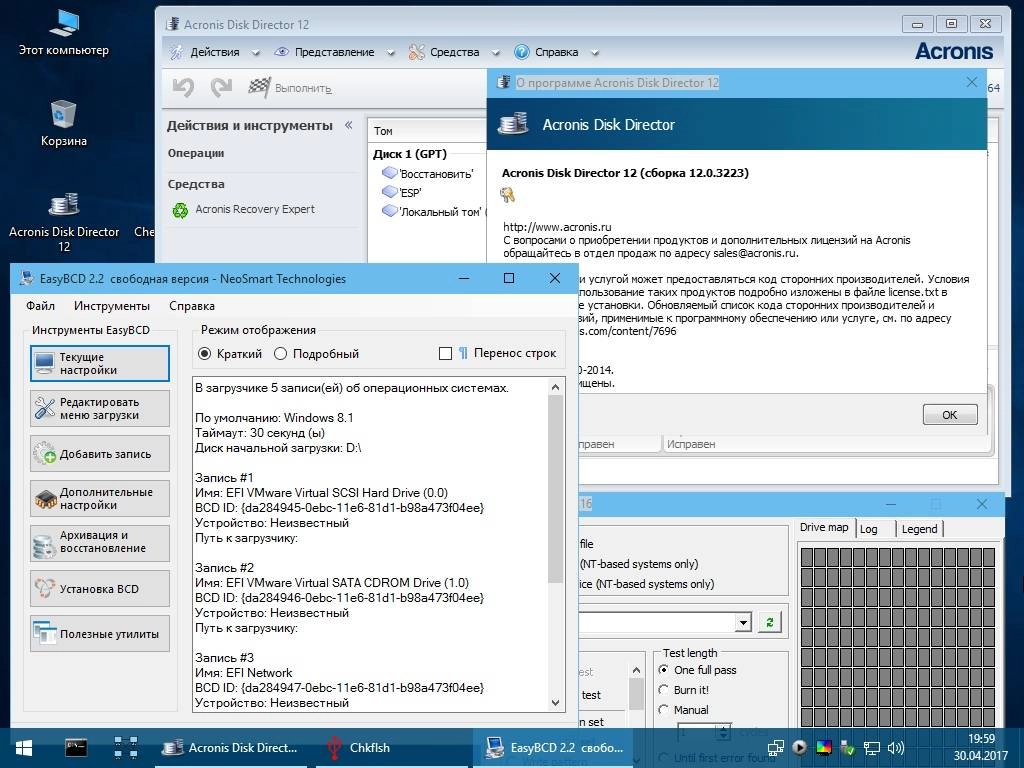Select One full pass test length
Image resolution: width=1024 pixels, height=768 pixels.
coord(664,669)
